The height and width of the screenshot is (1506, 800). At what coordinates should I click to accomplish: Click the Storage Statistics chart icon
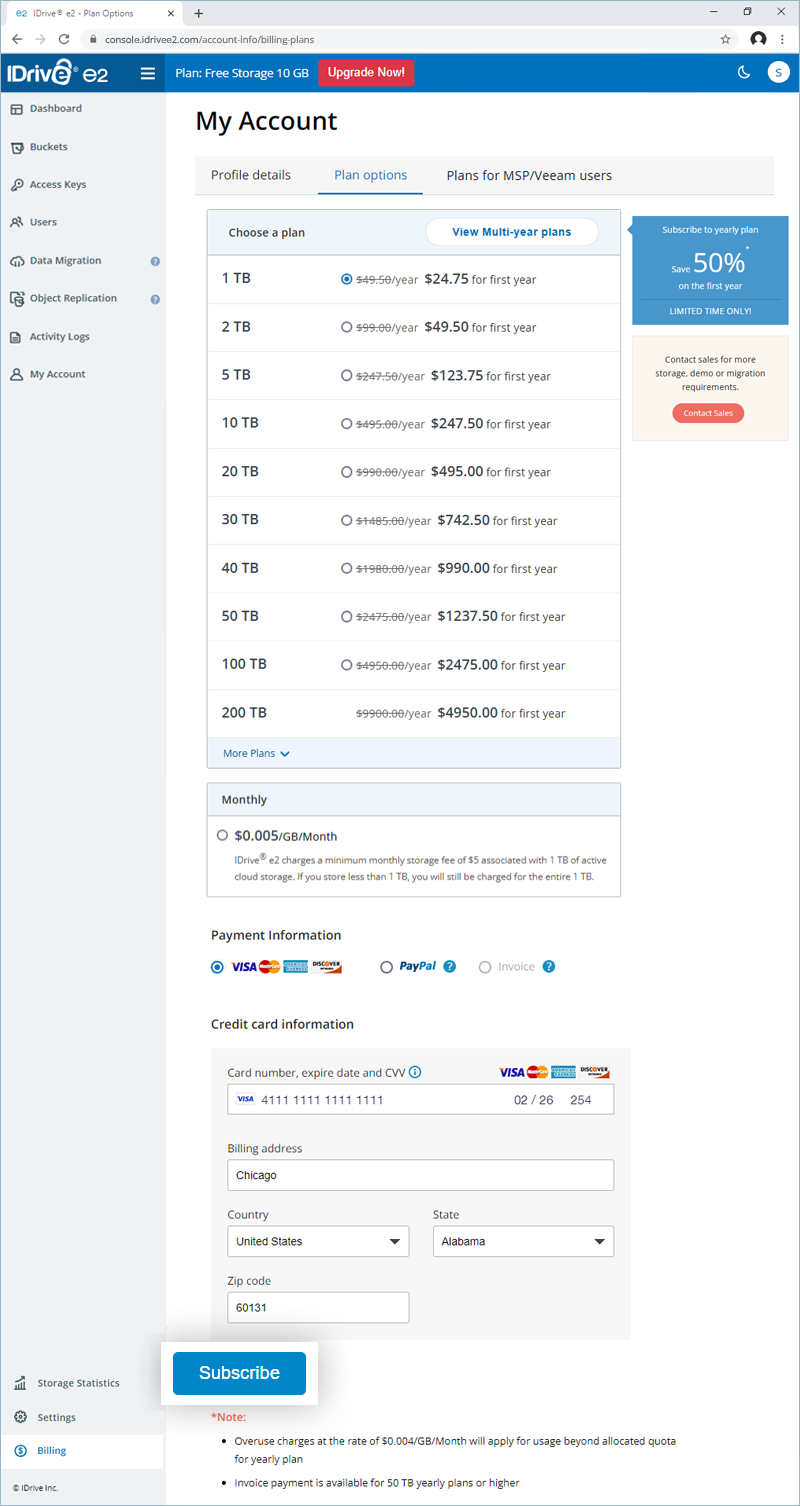click(x=20, y=1383)
